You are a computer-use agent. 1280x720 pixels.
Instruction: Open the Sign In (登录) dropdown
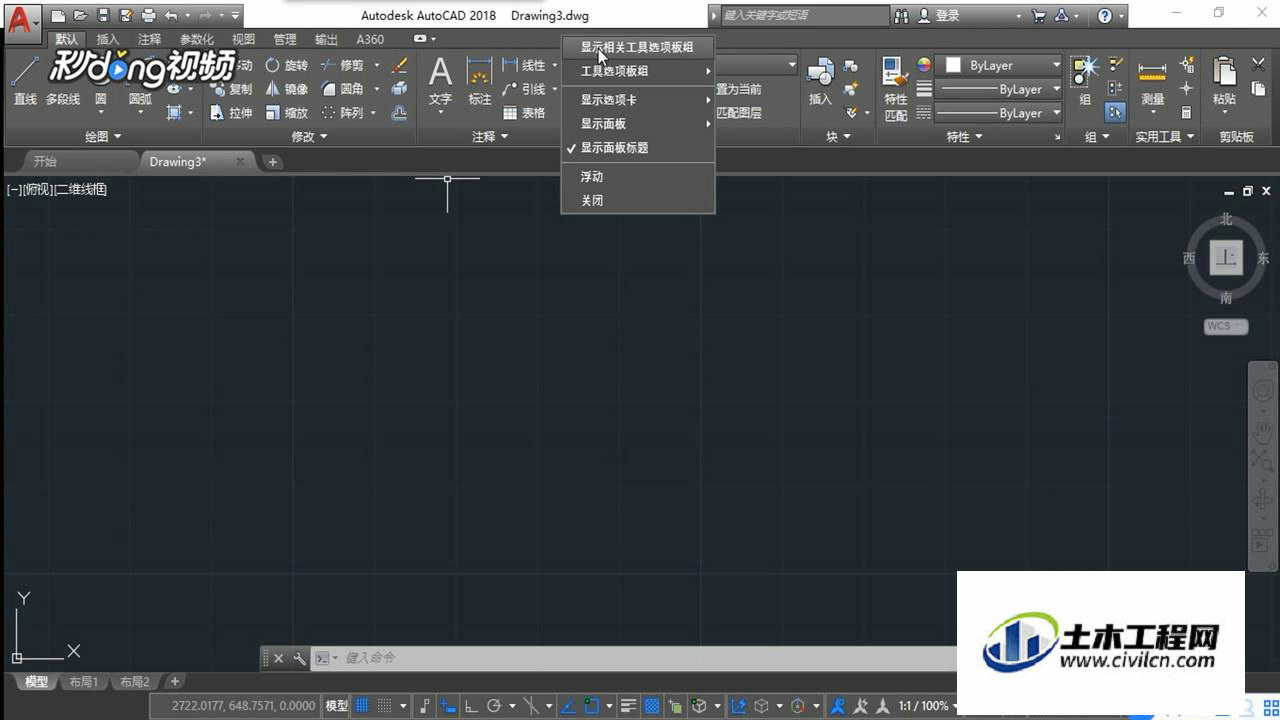point(970,15)
